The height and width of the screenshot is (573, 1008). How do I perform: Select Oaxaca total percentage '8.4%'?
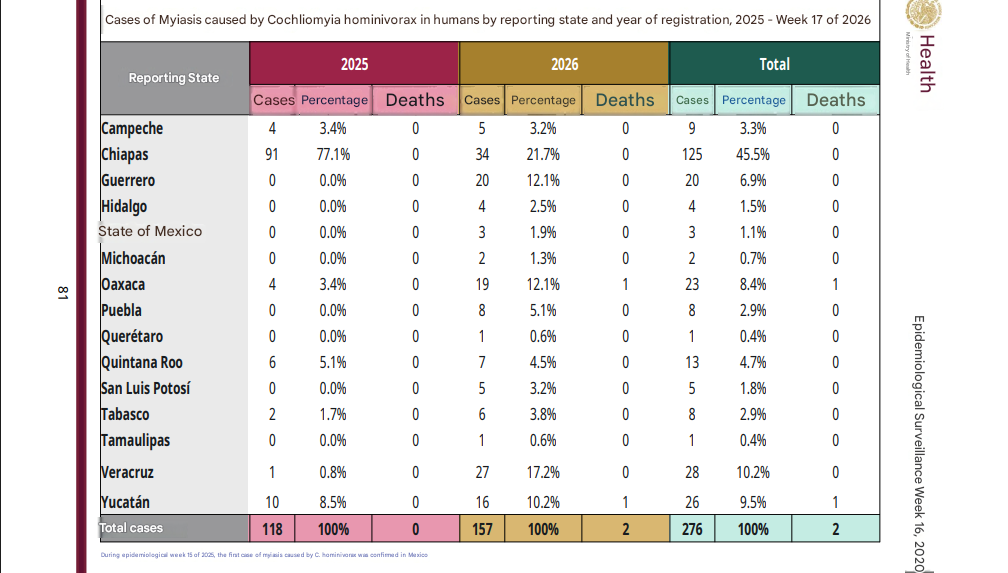coord(753,284)
